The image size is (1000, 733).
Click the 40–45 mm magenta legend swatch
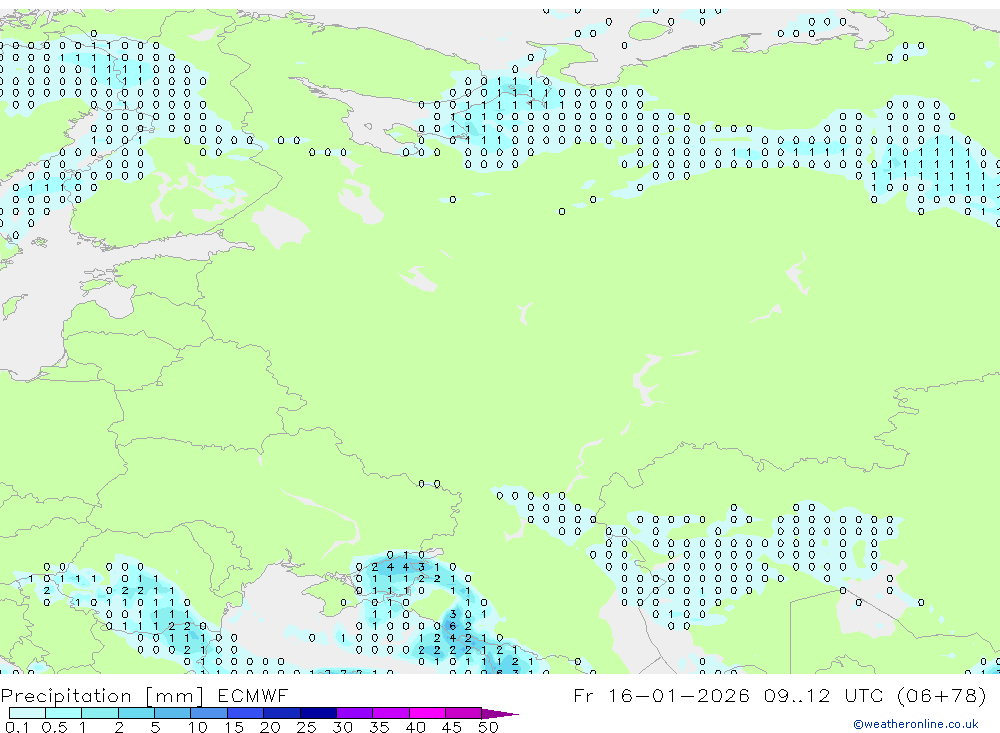pyautogui.click(x=427, y=713)
